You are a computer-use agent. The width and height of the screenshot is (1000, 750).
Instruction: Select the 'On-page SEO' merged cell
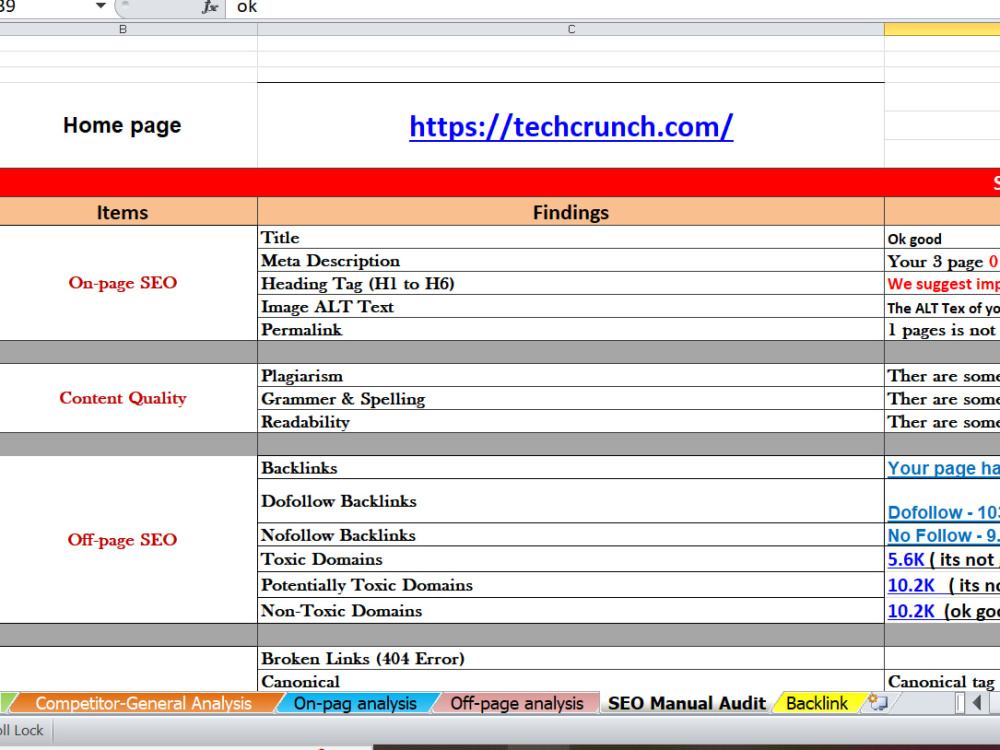pos(122,283)
